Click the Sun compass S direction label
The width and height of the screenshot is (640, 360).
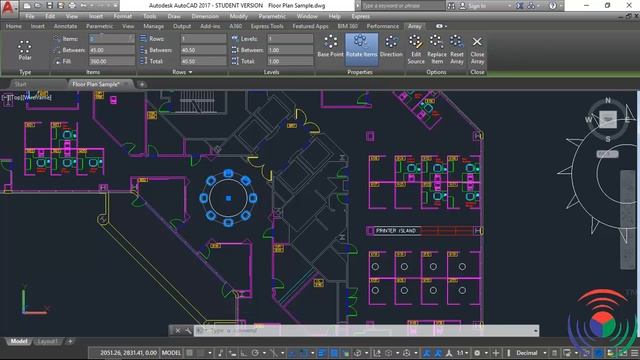(608, 139)
